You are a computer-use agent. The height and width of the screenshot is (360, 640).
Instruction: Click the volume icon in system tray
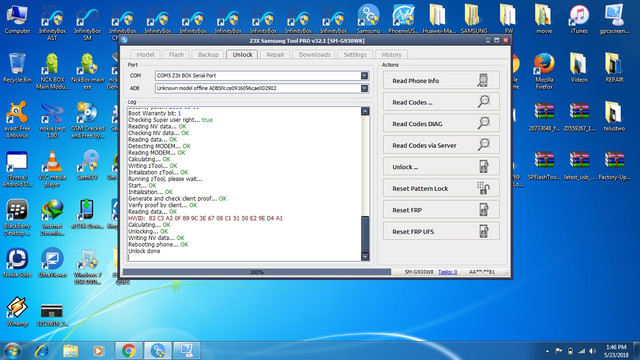pyautogui.click(x=593, y=351)
